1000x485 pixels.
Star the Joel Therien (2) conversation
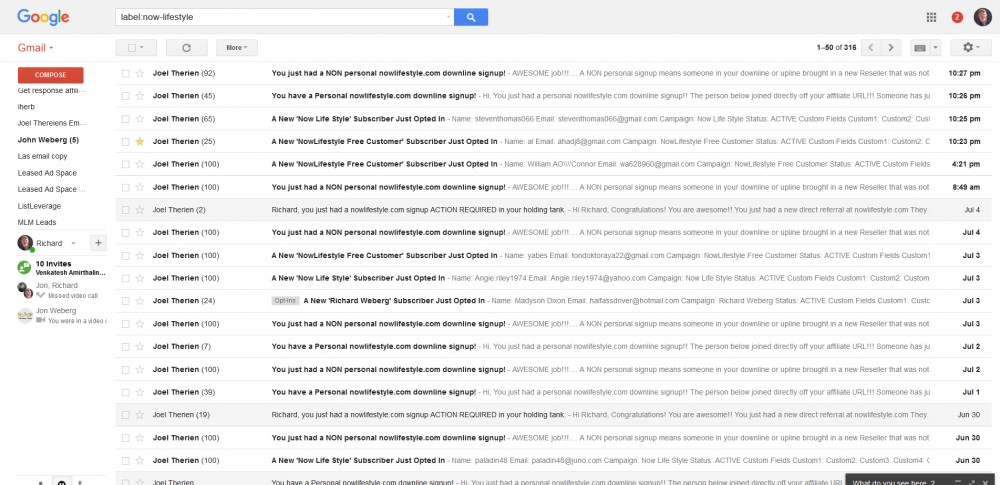point(140,210)
